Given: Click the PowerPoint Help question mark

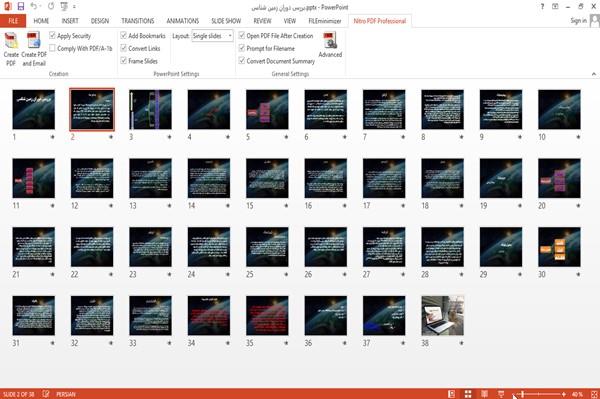Looking at the screenshot, I should point(542,7).
